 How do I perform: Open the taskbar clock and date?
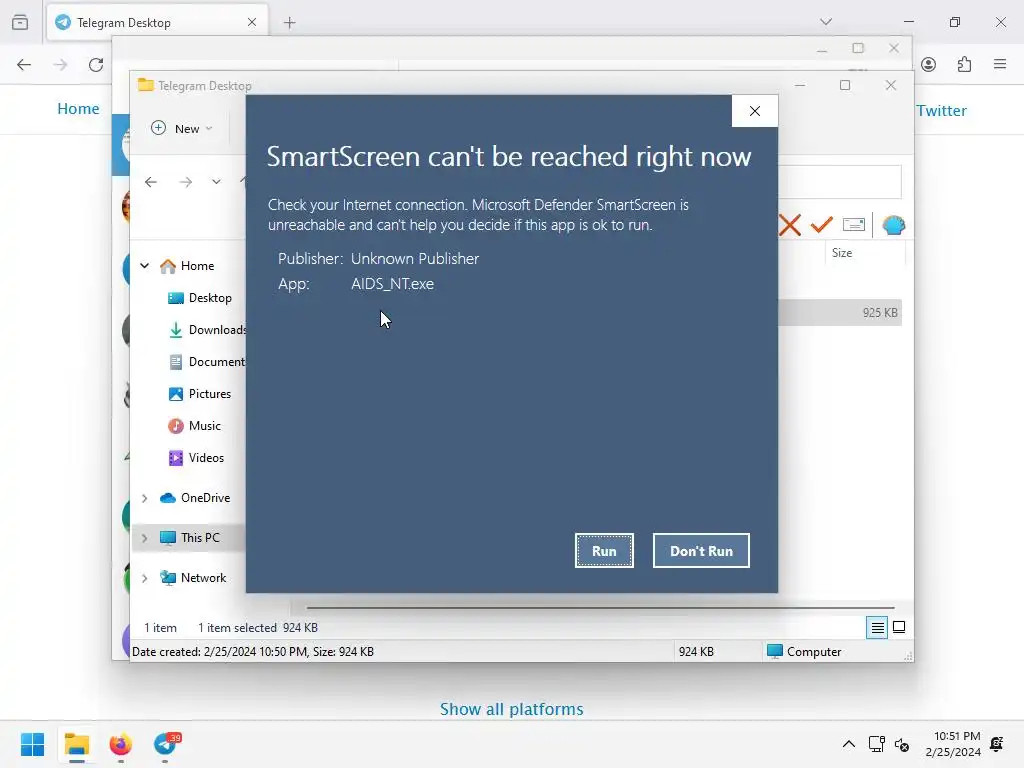(953, 744)
